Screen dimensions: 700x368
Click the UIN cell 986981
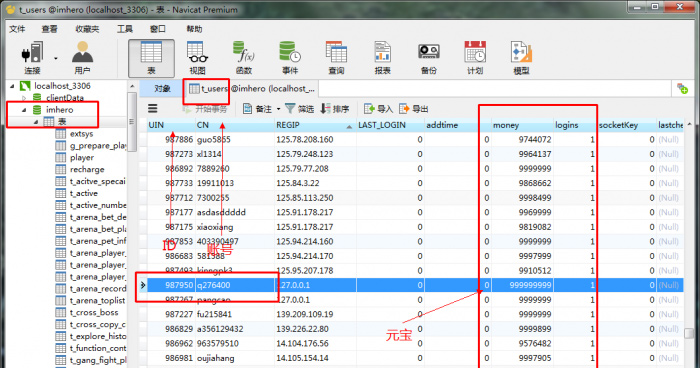click(x=171, y=358)
